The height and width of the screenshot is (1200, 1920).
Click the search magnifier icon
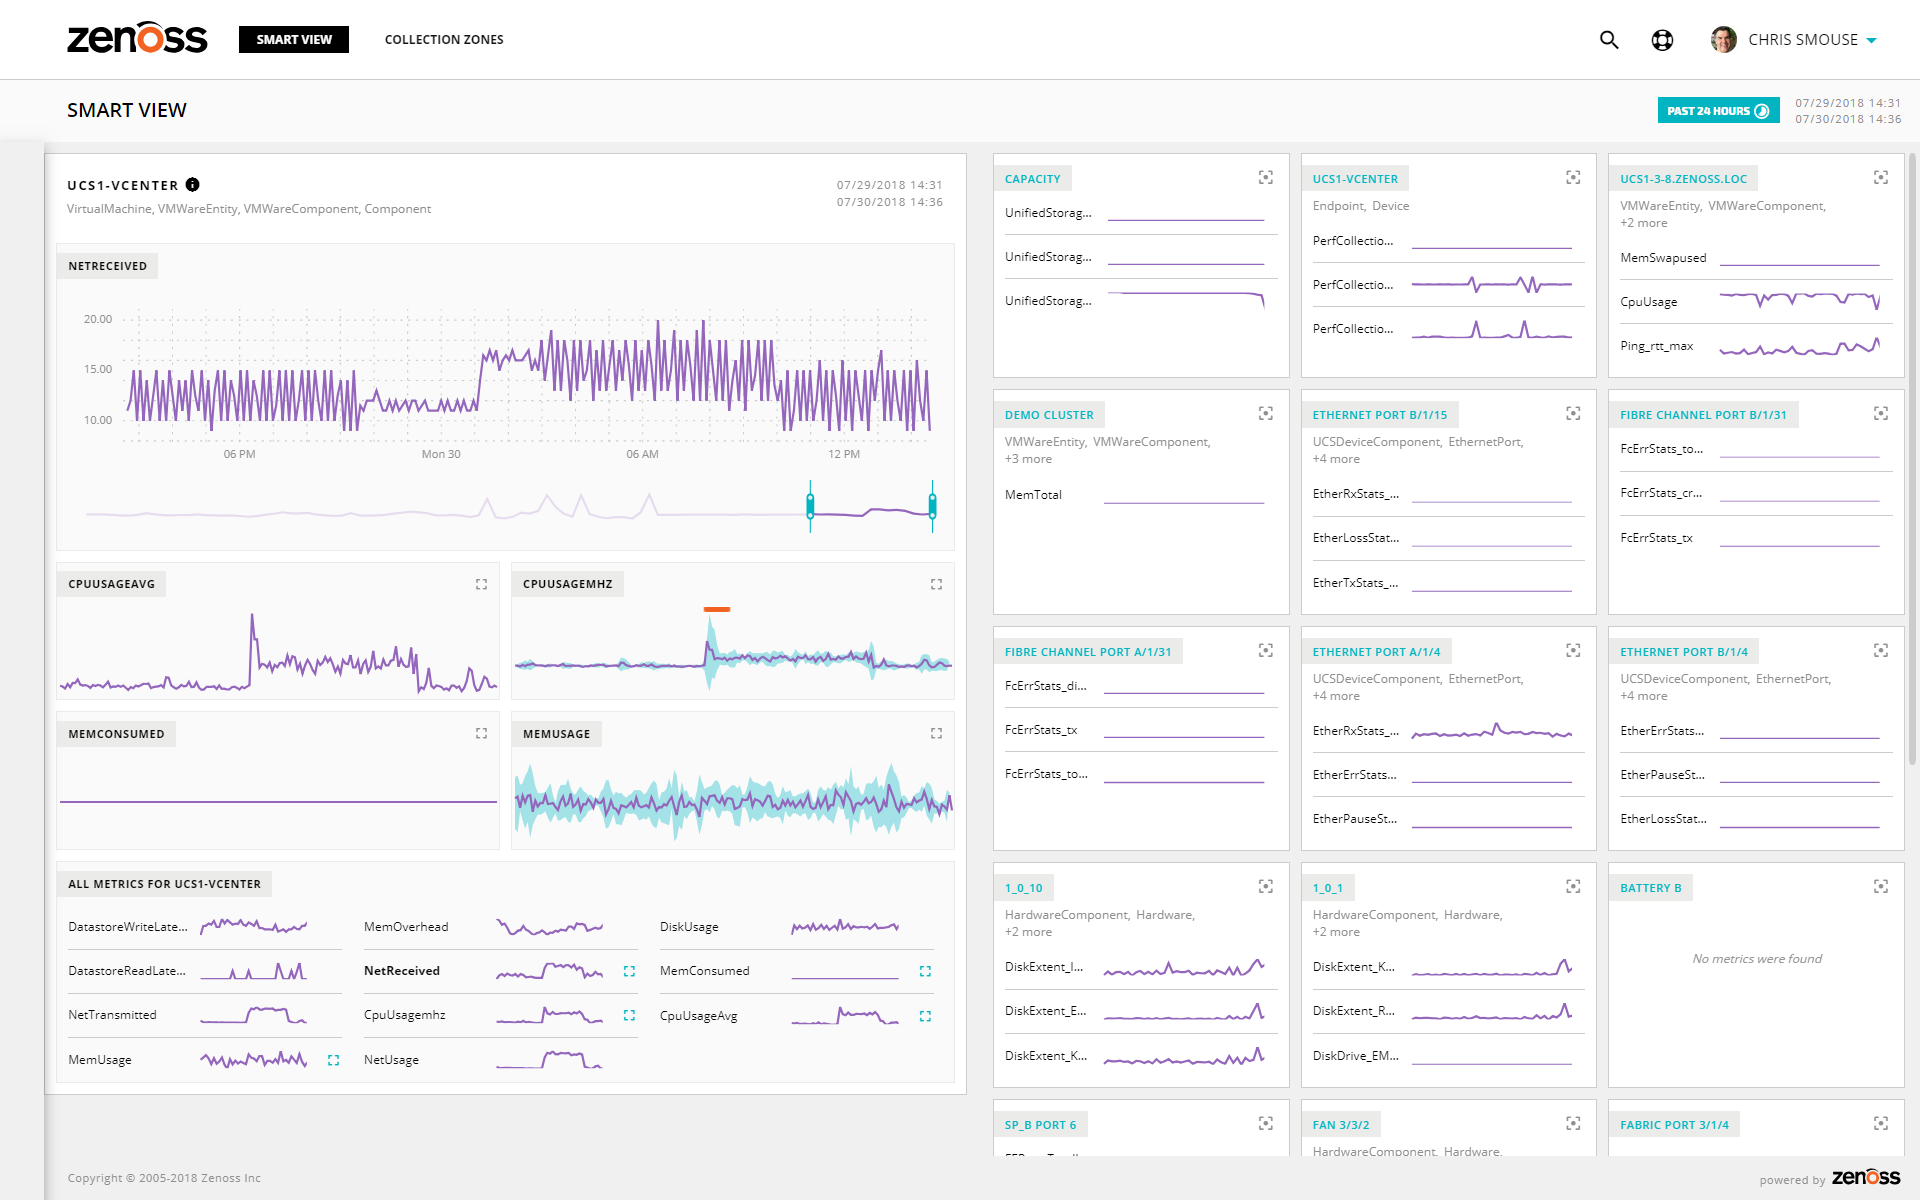1608,40
